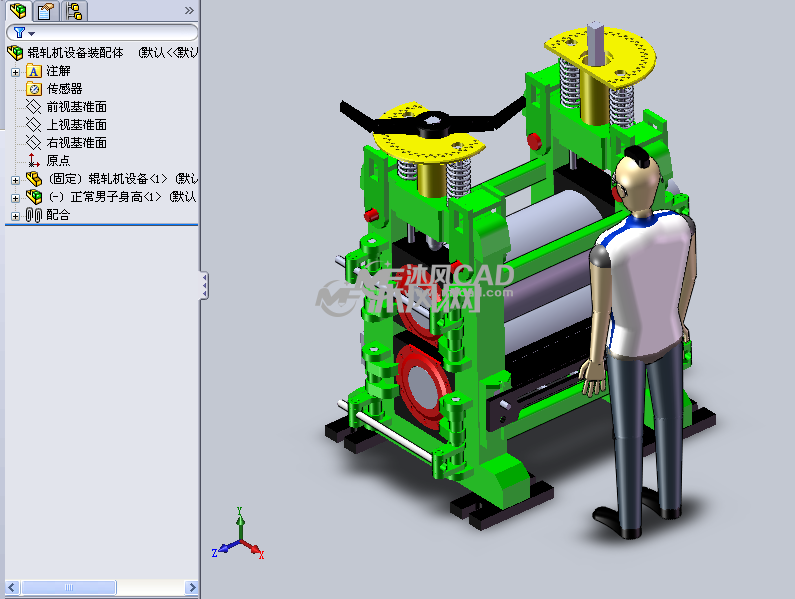Click the 右视基准面 plane icon
The width and height of the screenshot is (795, 599).
[x=33, y=143]
